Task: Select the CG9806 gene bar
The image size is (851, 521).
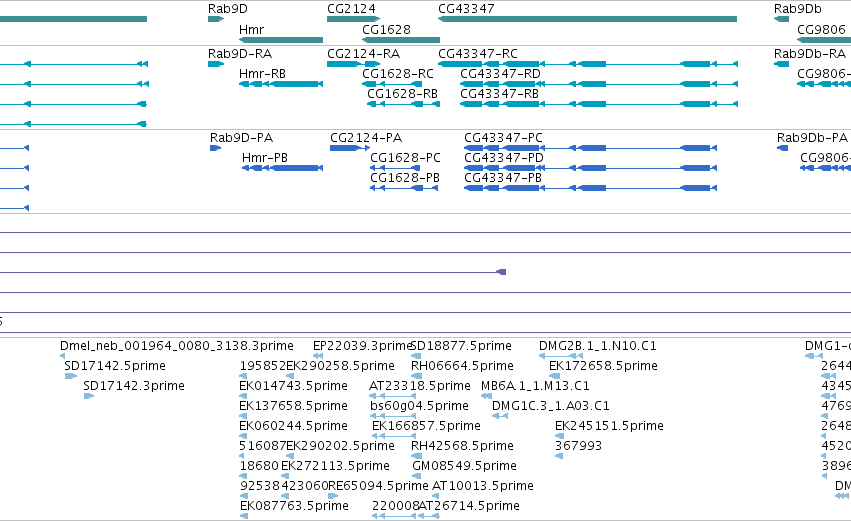Action: 824,40
